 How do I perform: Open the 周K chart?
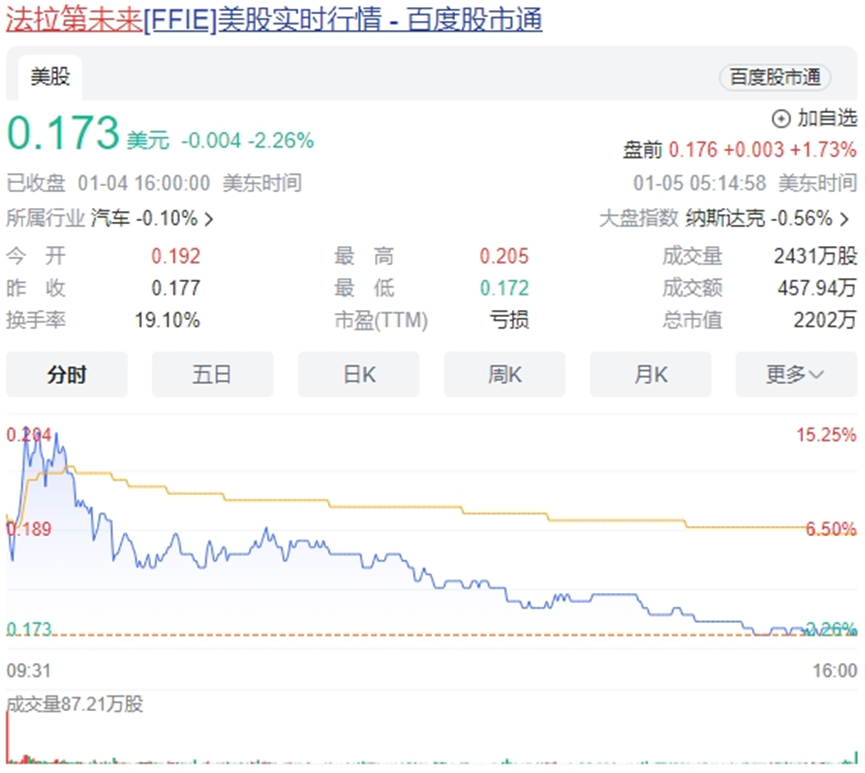[x=504, y=374]
